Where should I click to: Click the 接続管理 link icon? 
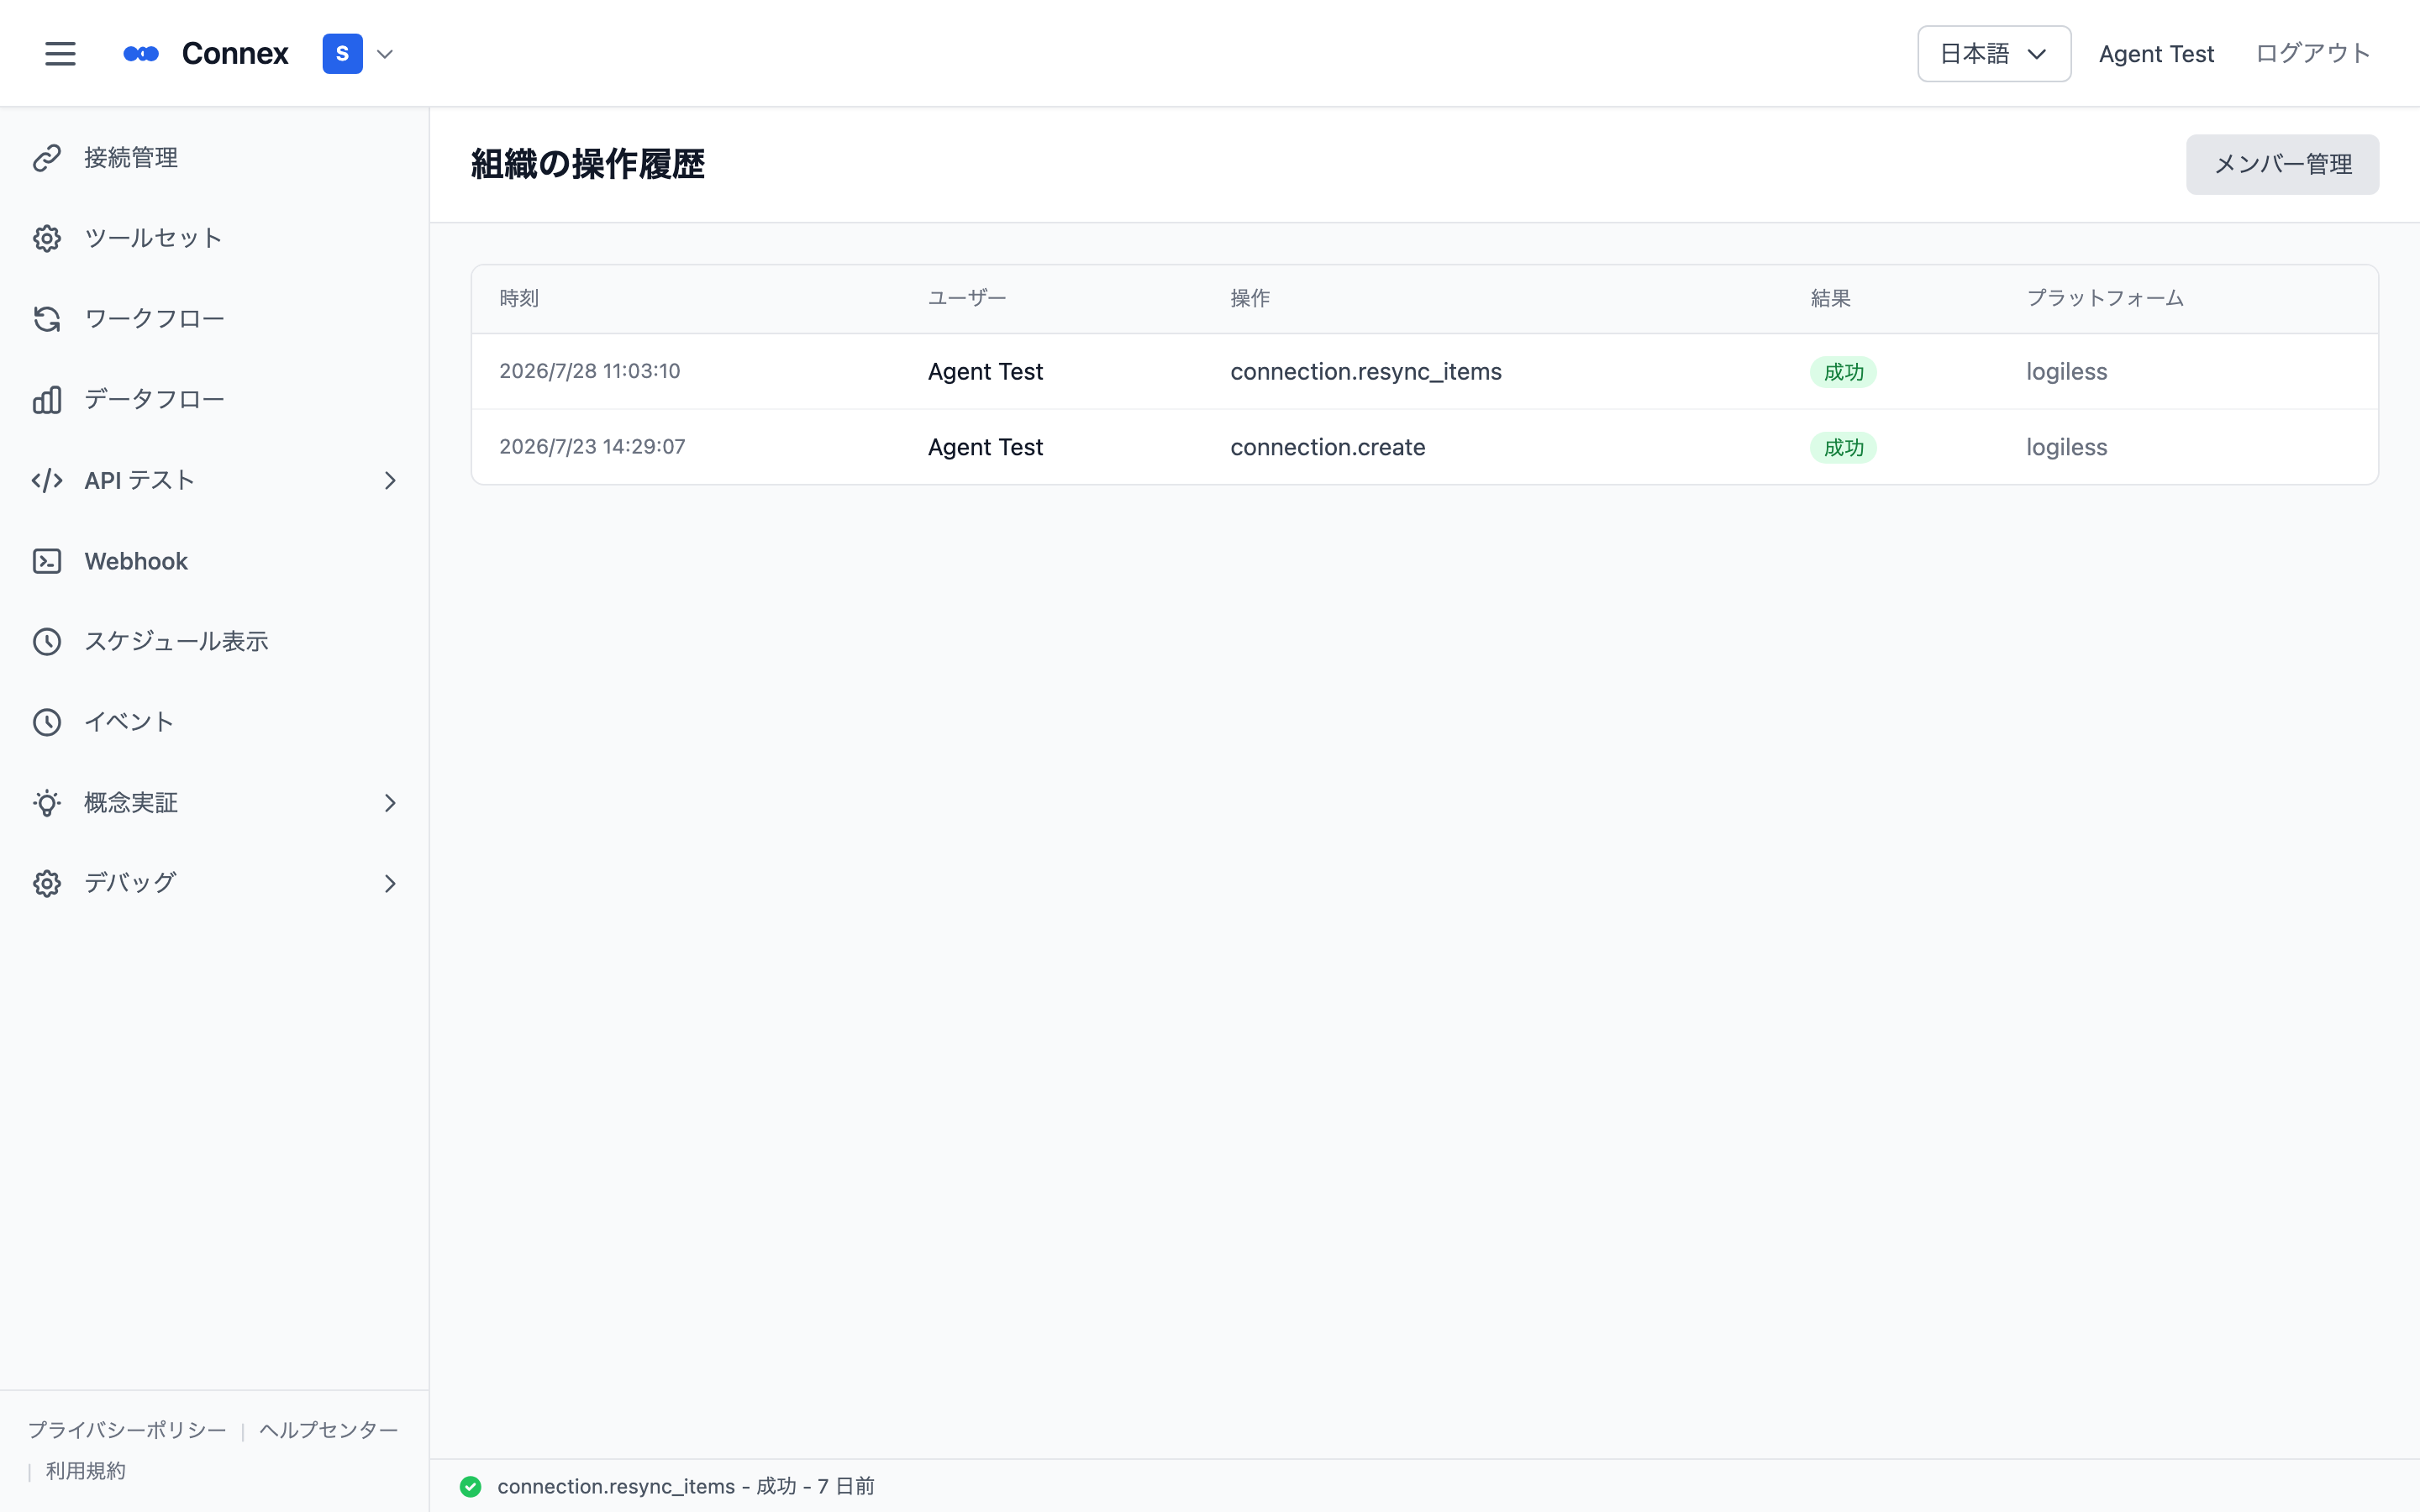[47, 158]
